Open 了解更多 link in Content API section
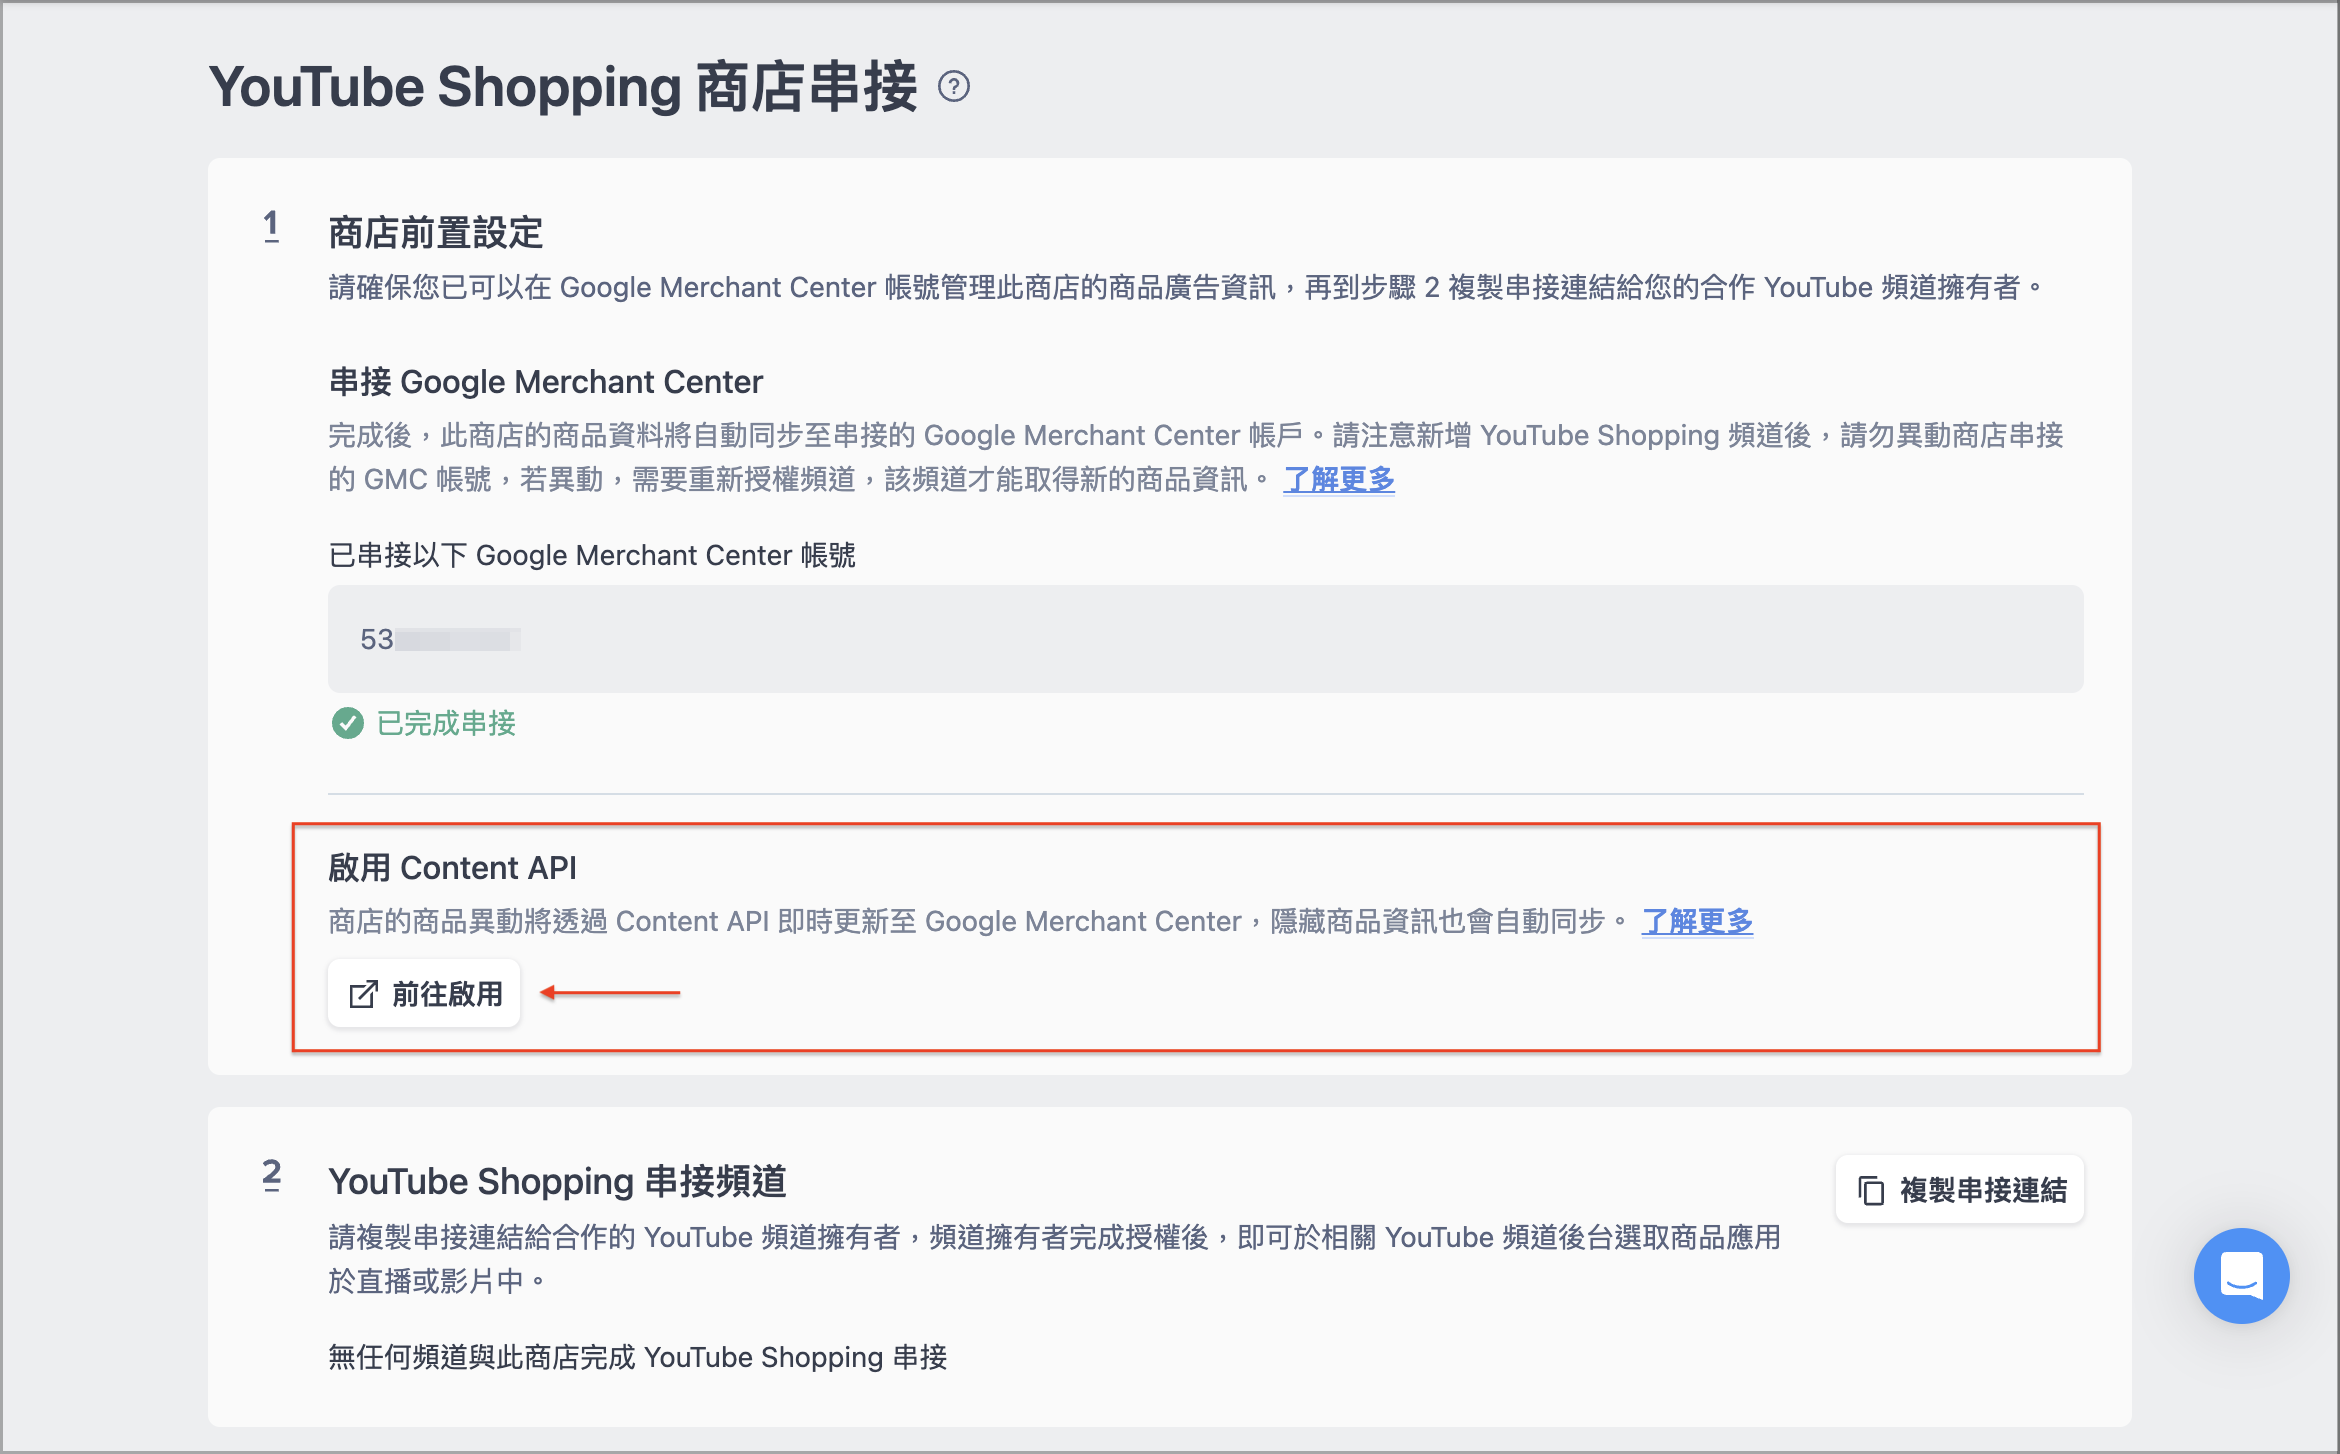Image resolution: width=2340 pixels, height=1454 pixels. [x=1697, y=921]
